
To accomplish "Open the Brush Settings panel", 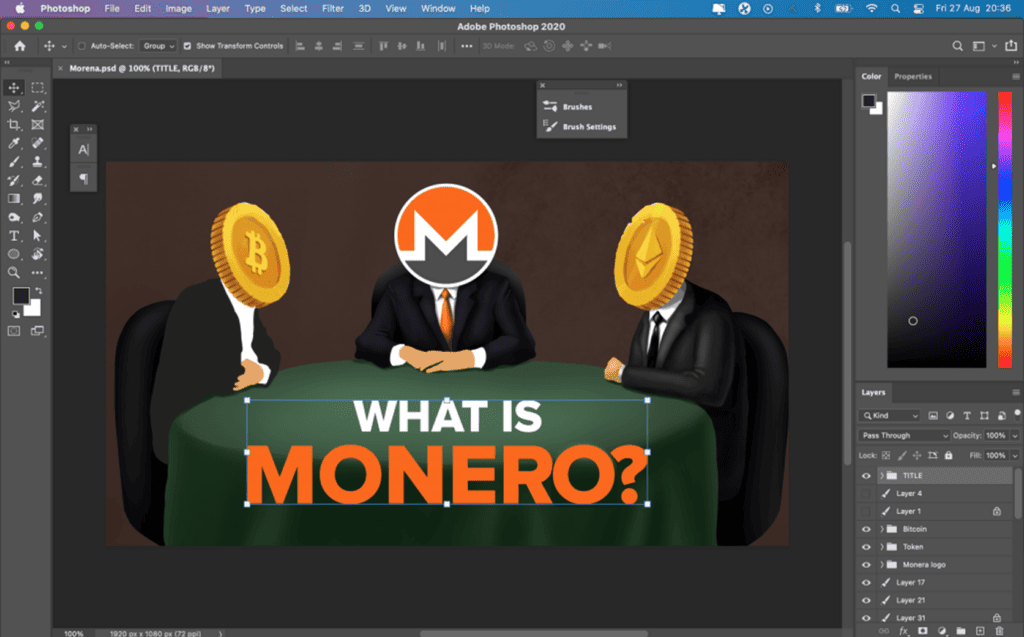I will pyautogui.click(x=589, y=127).
